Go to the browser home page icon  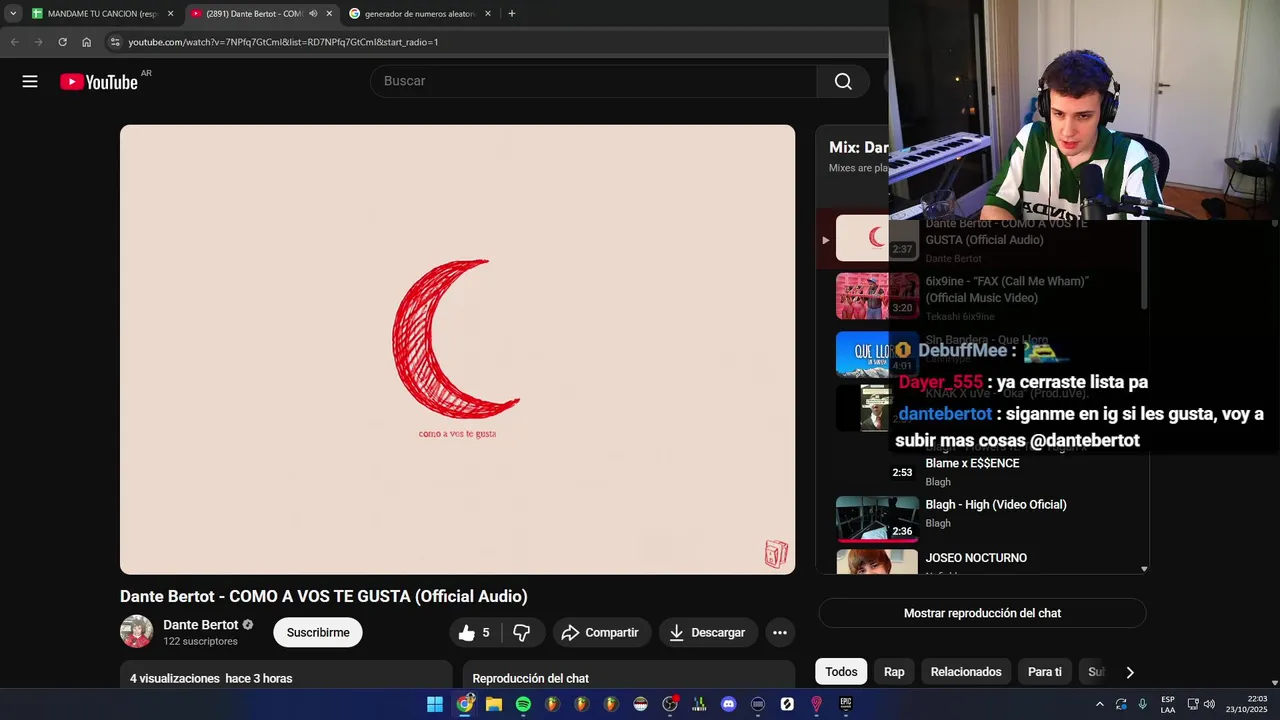(x=87, y=42)
